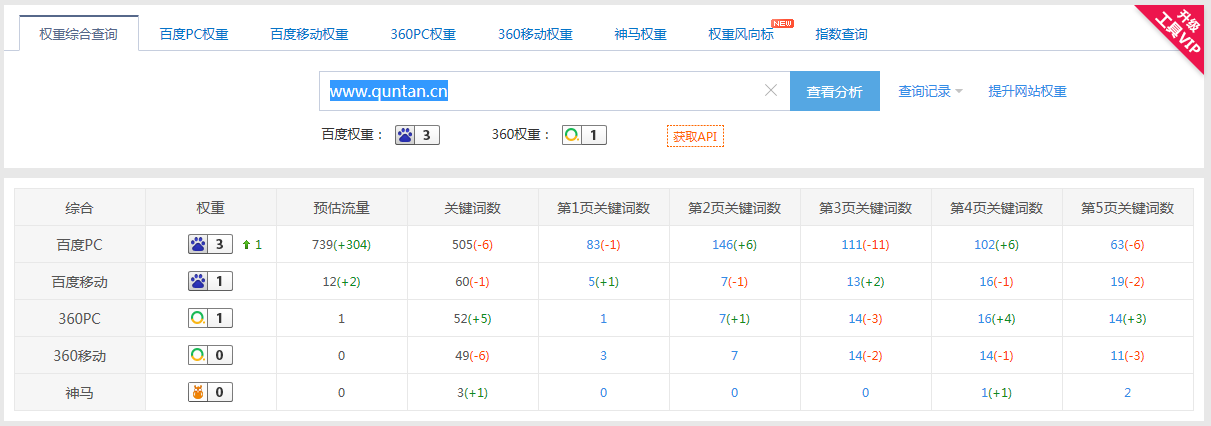Click the 权重 column header
1211x426 pixels.
pyautogui.click(x=211, y=208)
